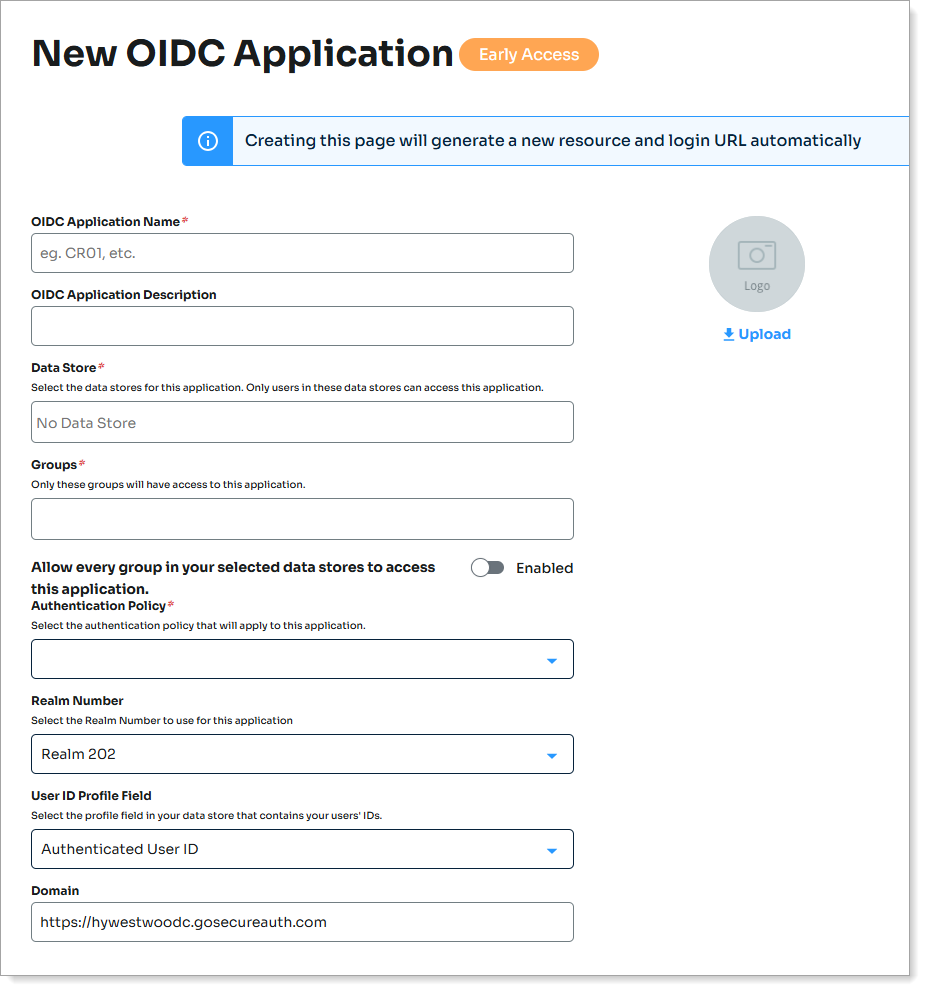Select Authenticated User ID in its combo box
This screenshot has height=991, width=925.
coord(300,848)
